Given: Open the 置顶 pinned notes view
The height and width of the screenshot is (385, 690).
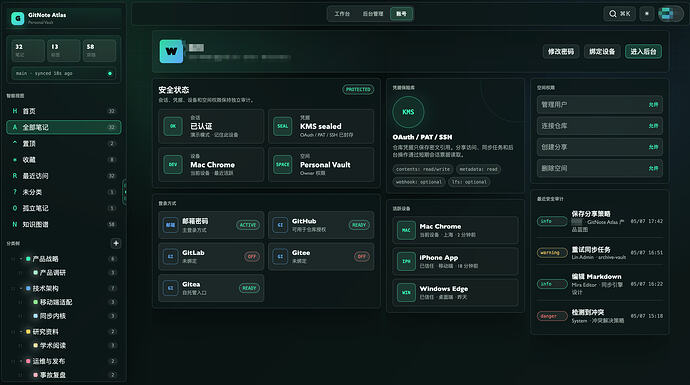Looking at the screenshot, I should pos(64,143).
